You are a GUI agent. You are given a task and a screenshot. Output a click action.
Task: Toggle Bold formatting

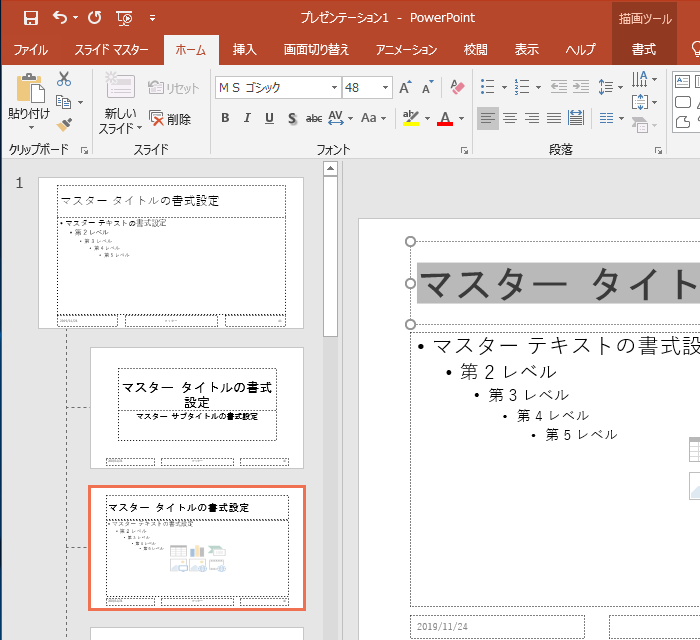[225, 118]
